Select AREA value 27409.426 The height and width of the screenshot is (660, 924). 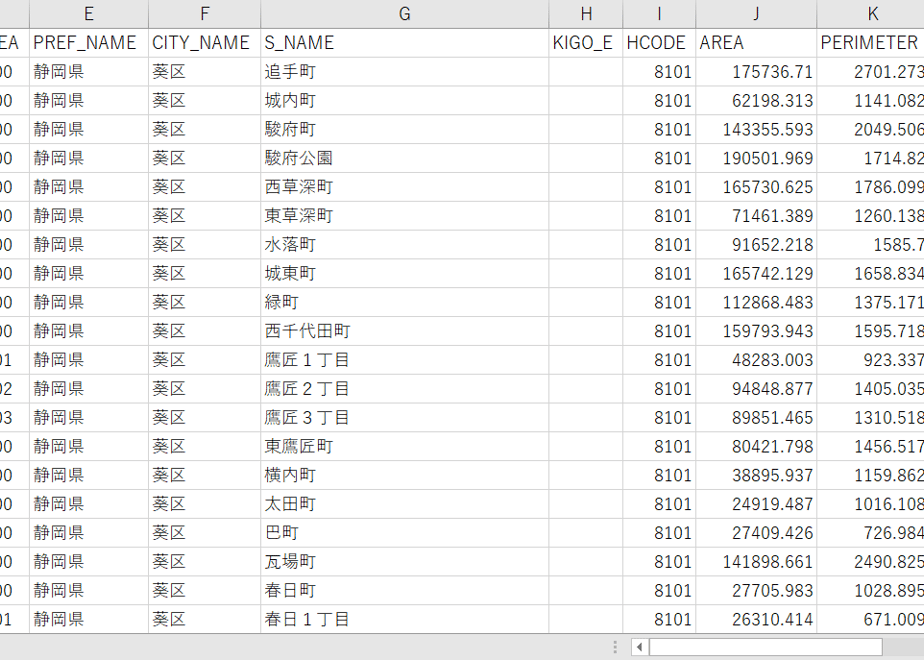[756, 533]
